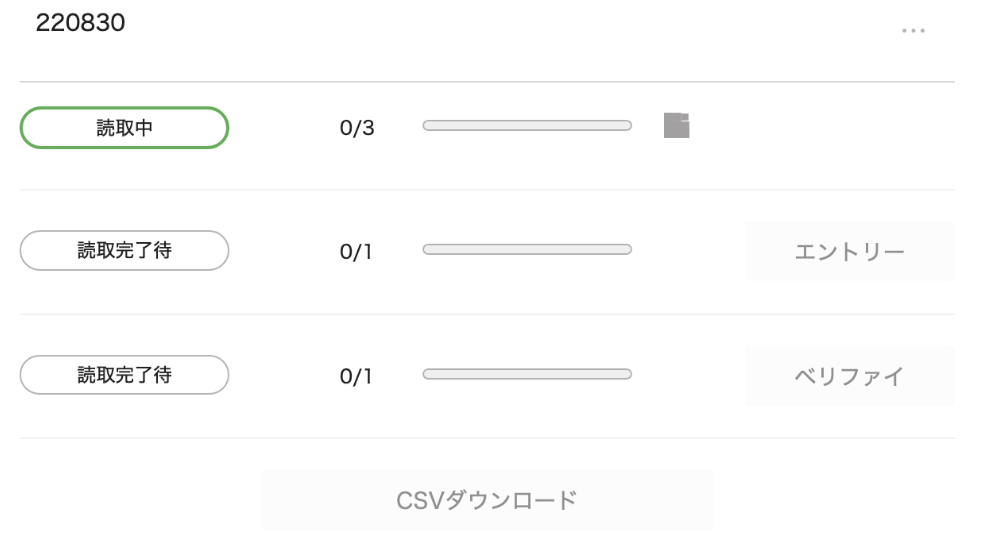
Task: Click the 0/1 count in エントリー row
Action: tap(355, 252)
